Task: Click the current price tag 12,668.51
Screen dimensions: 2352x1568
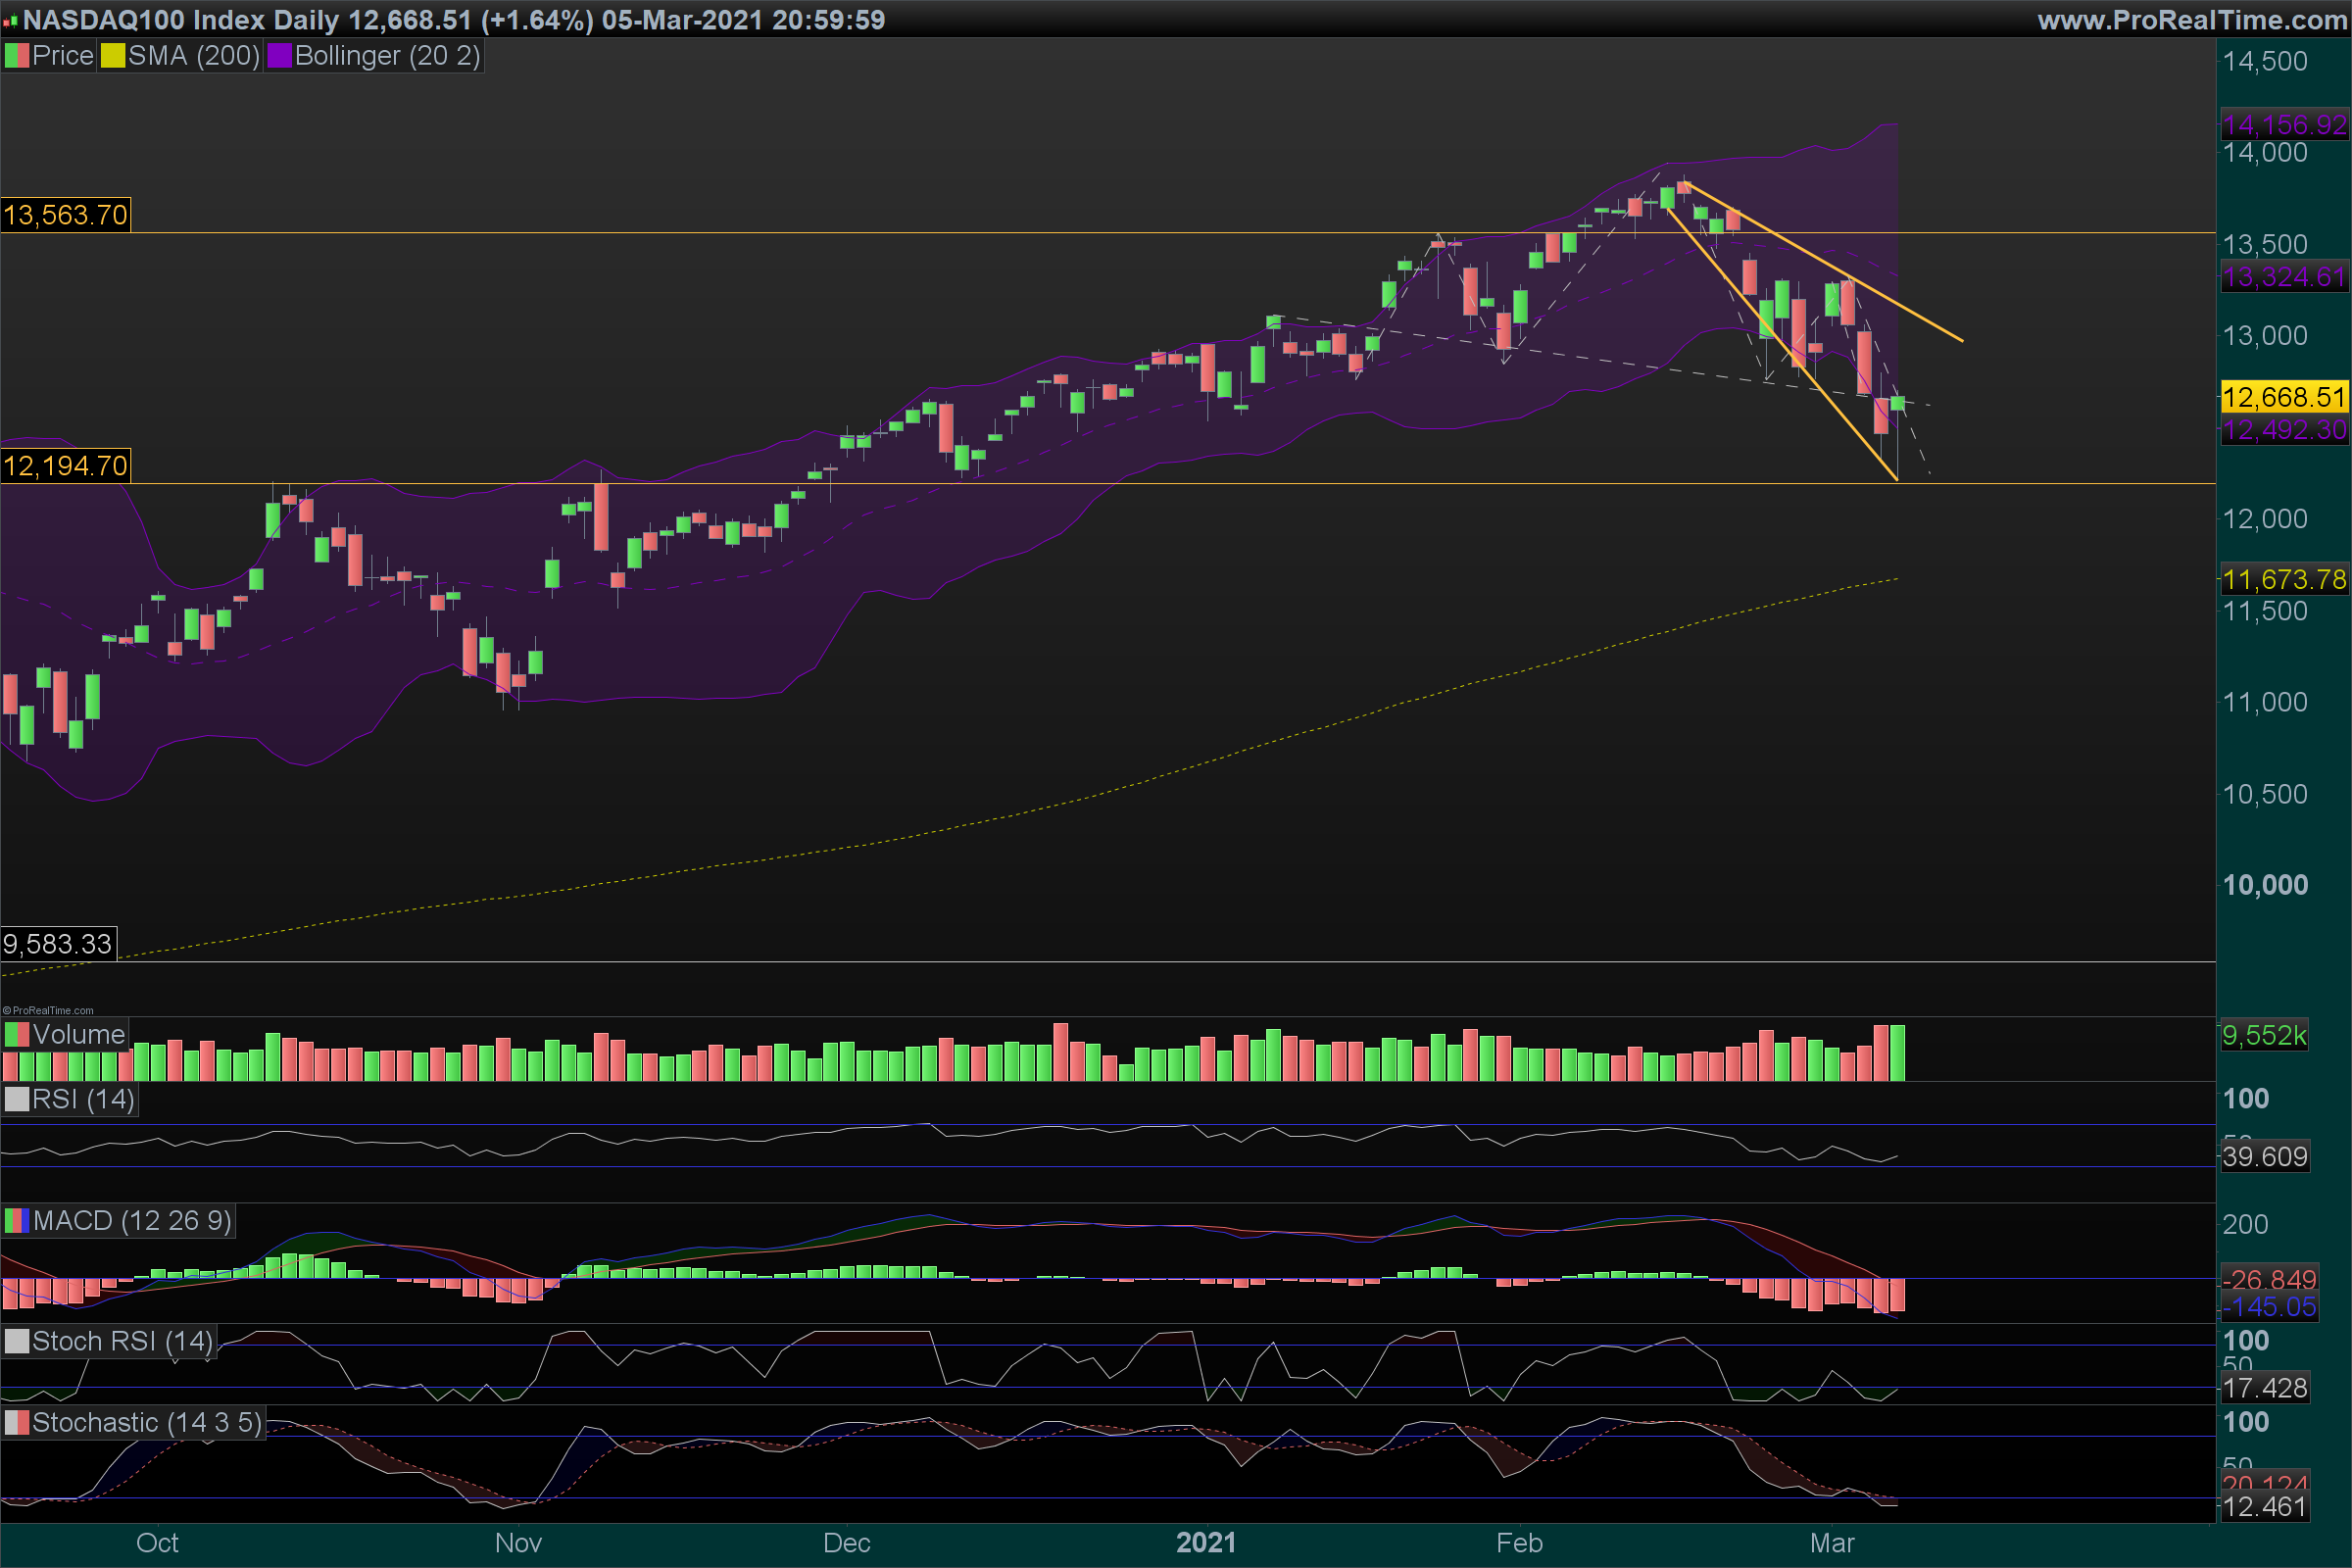Action: click(2283, 397)
